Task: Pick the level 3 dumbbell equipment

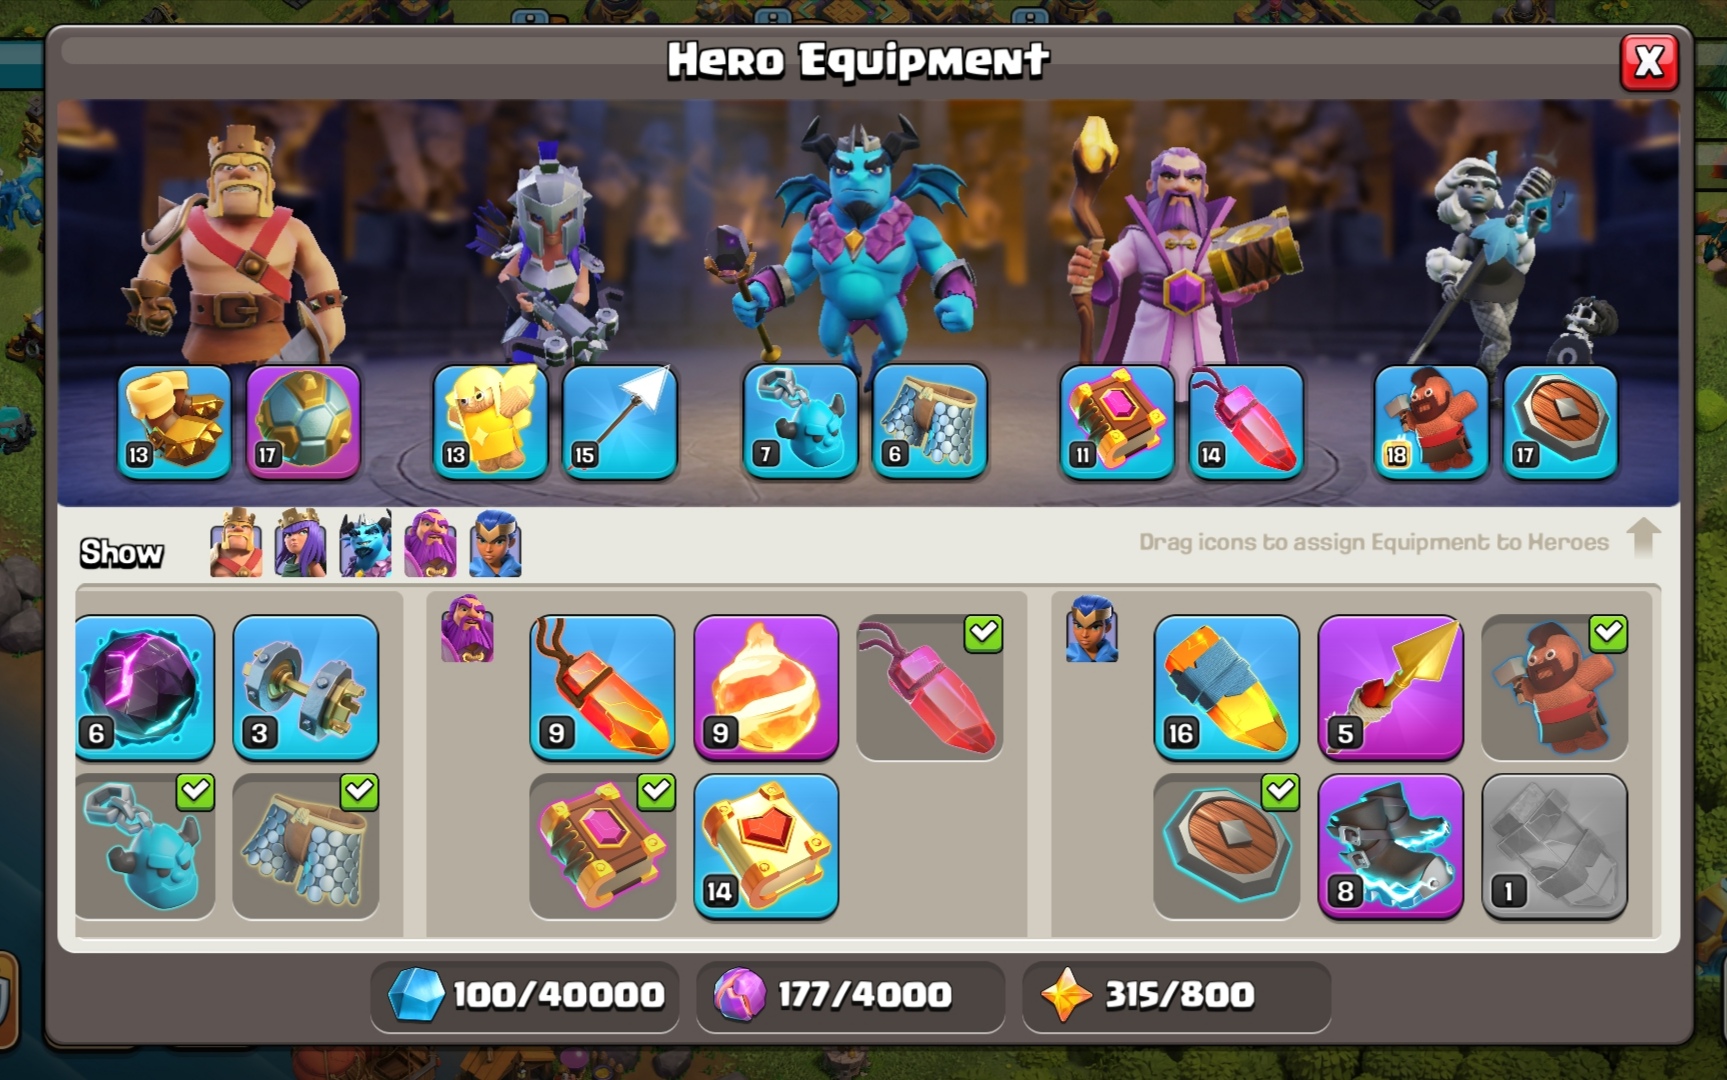Action: [x=306, y=688]
